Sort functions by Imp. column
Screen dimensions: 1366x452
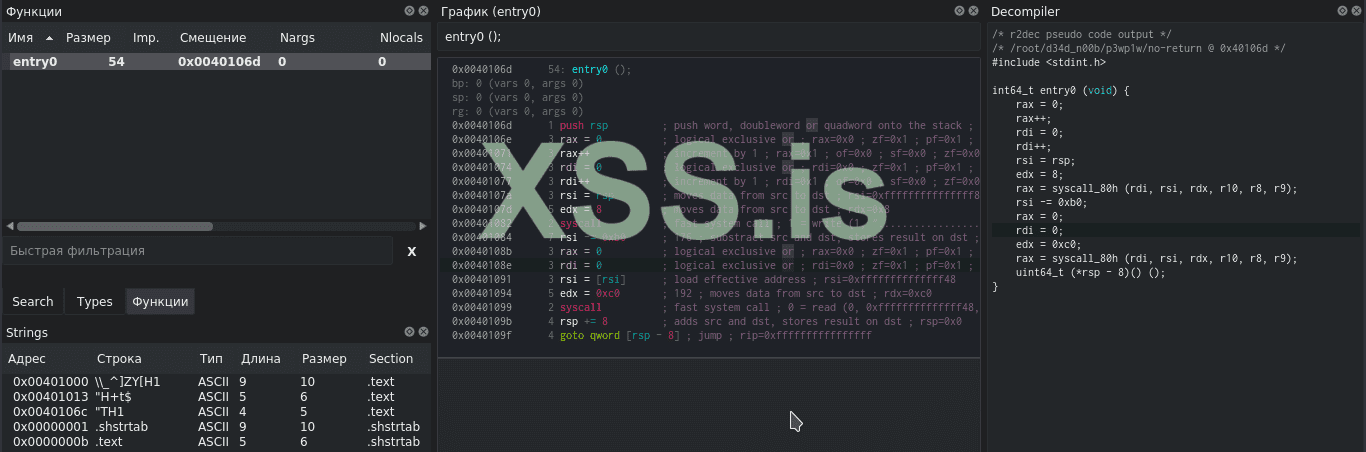click(x=146, y=38)
